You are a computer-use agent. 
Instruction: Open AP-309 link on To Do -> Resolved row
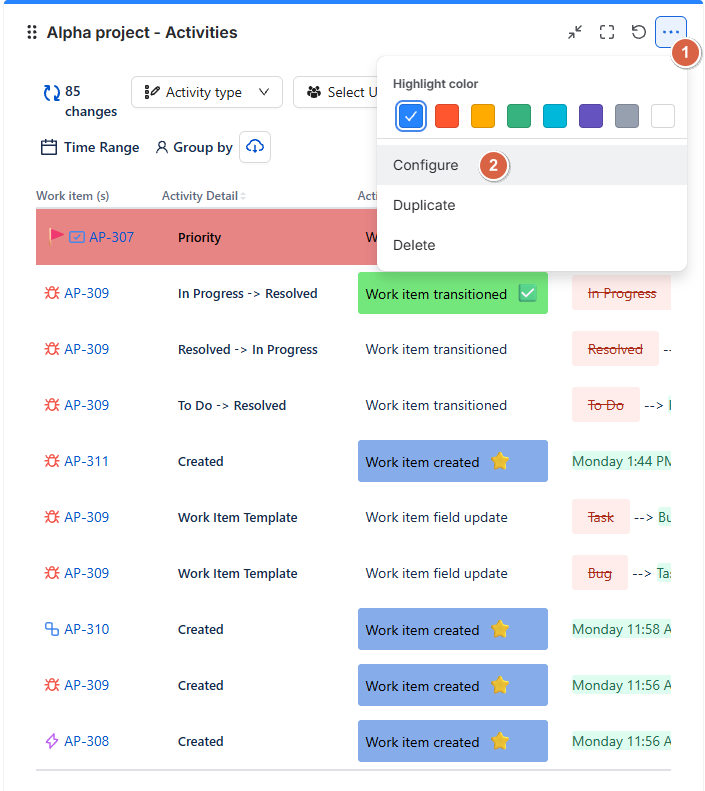point(86,405)
